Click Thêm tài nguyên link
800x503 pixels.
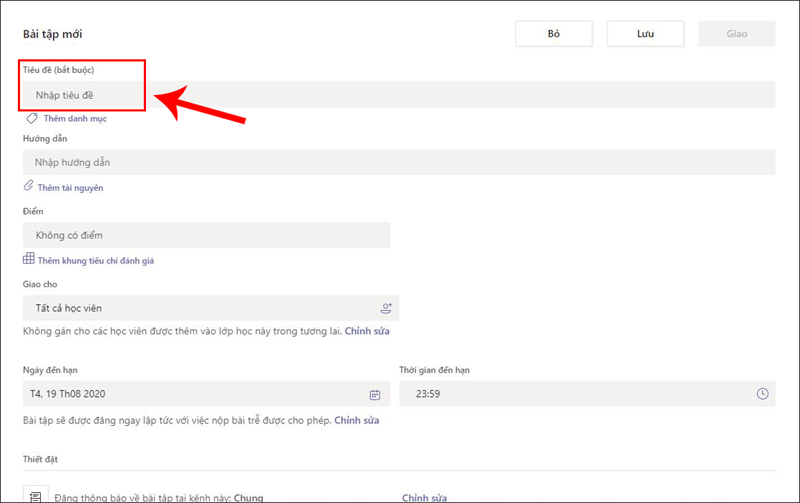pos(70,187)
